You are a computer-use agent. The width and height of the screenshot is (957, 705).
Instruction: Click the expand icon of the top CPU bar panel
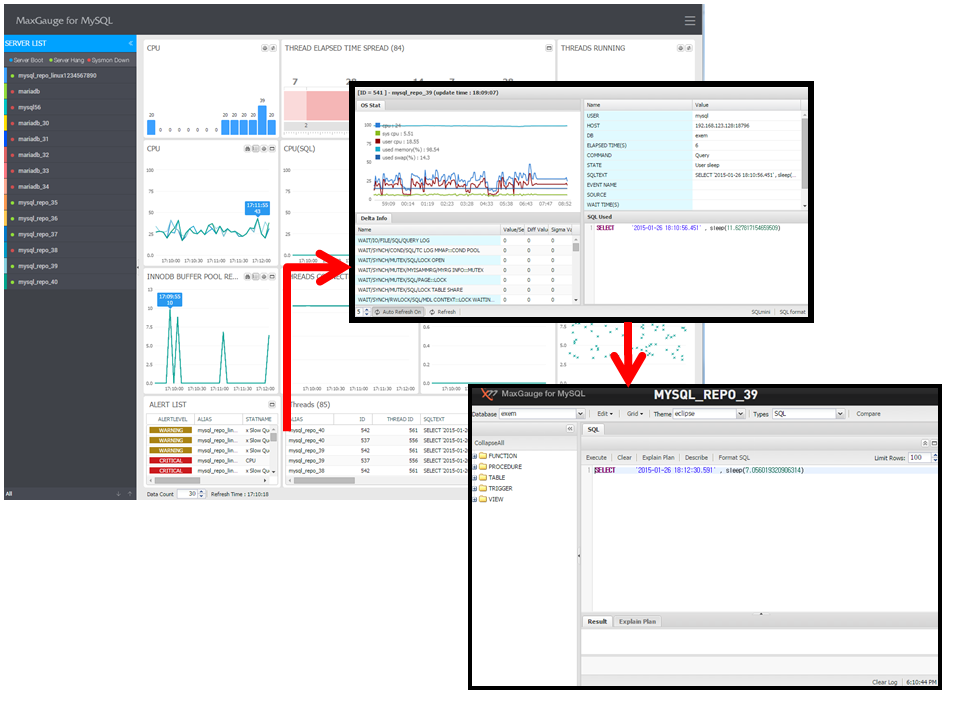(x=273, y=48)
